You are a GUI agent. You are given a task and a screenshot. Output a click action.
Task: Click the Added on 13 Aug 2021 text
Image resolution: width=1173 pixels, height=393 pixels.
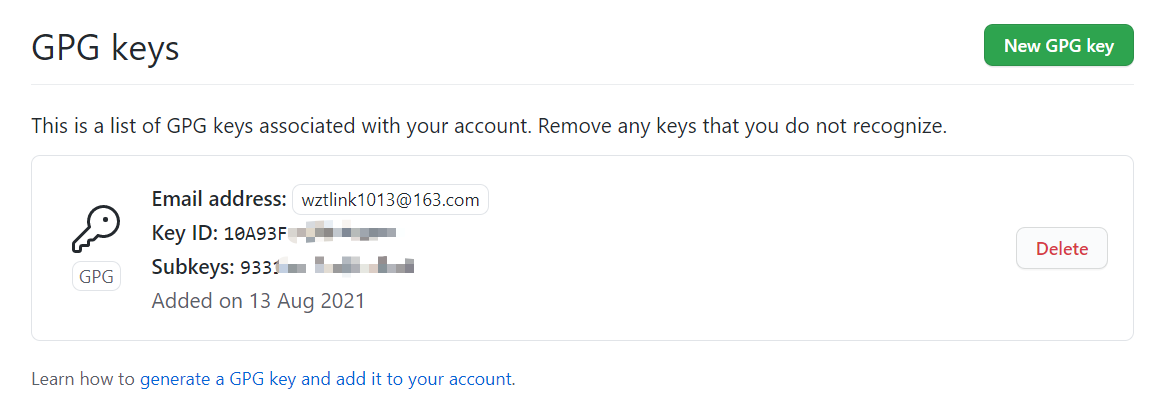pos(258,301)
